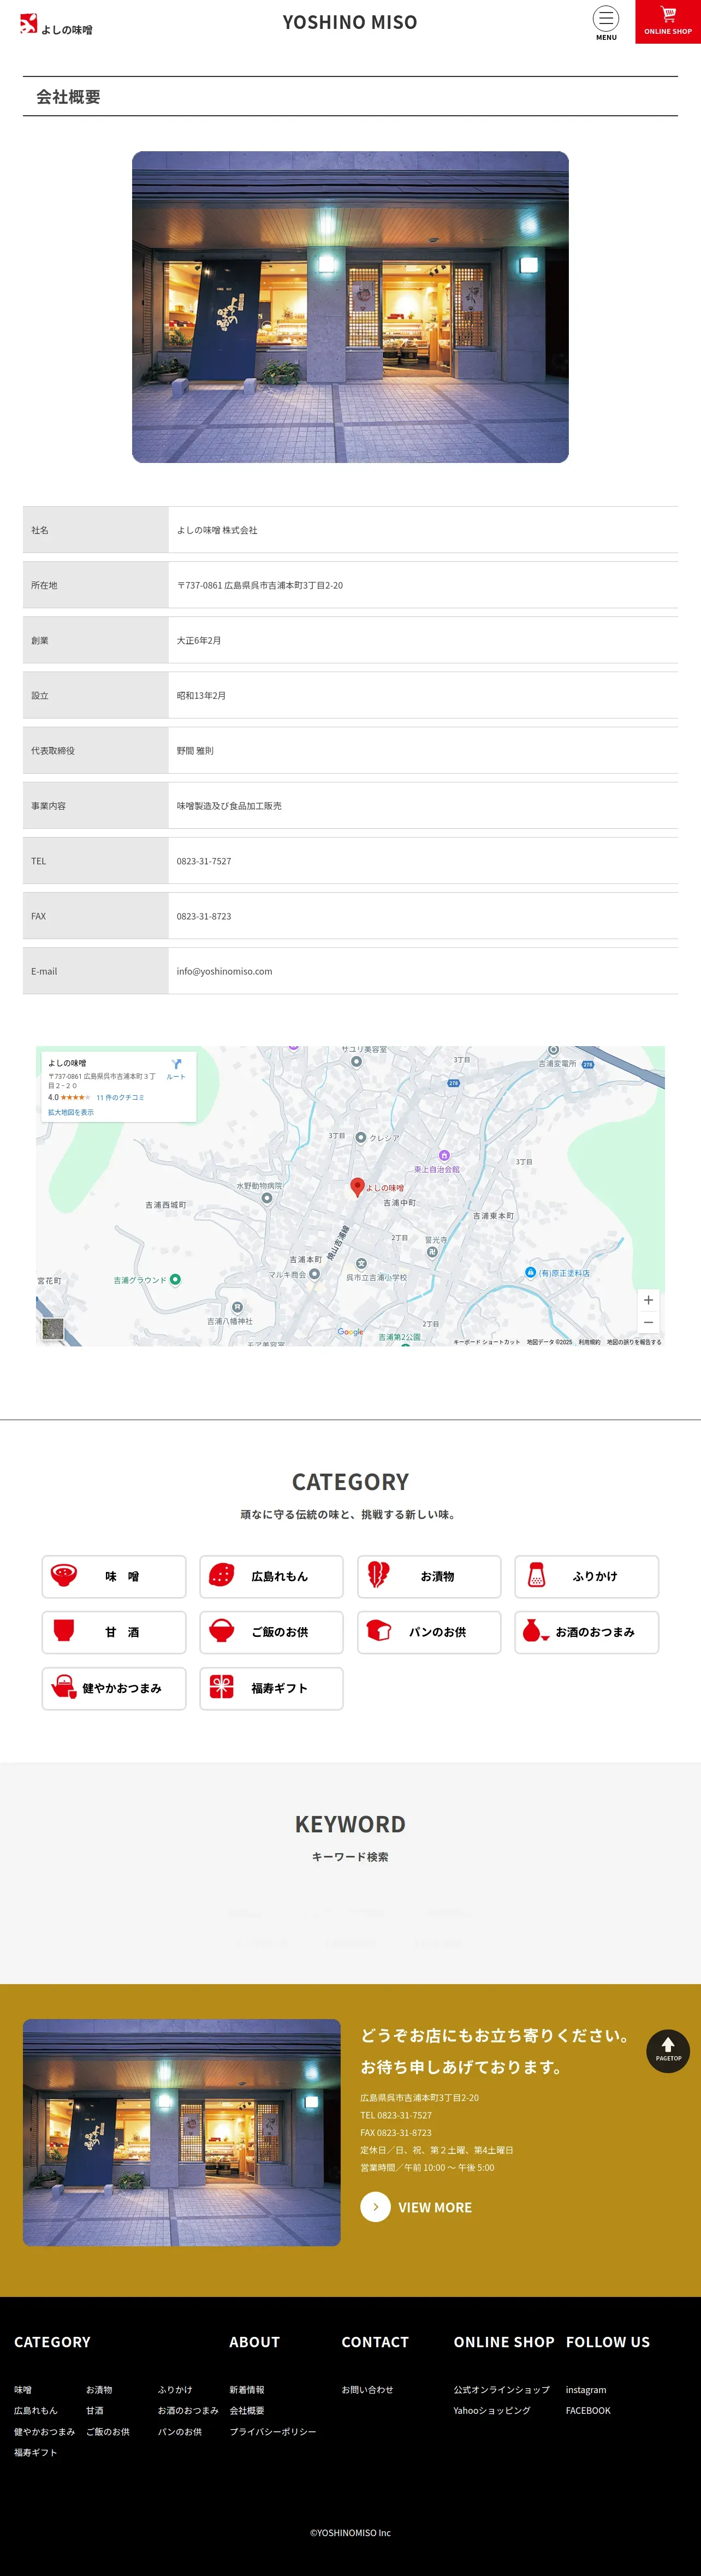Select the クレシア marker on the map
Image resolution: width=701 pixels, height=2576 pixels.
pyautogui.click(x=361, y=1137)
